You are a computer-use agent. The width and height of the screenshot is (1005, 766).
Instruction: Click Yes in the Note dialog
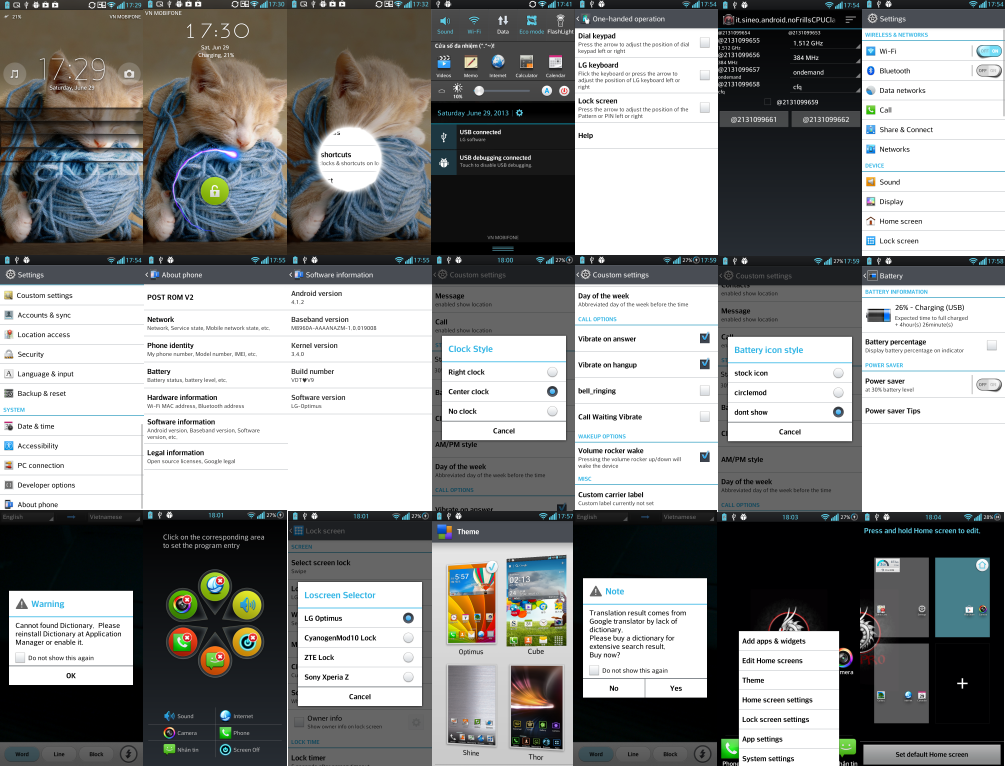pos(676,688)
